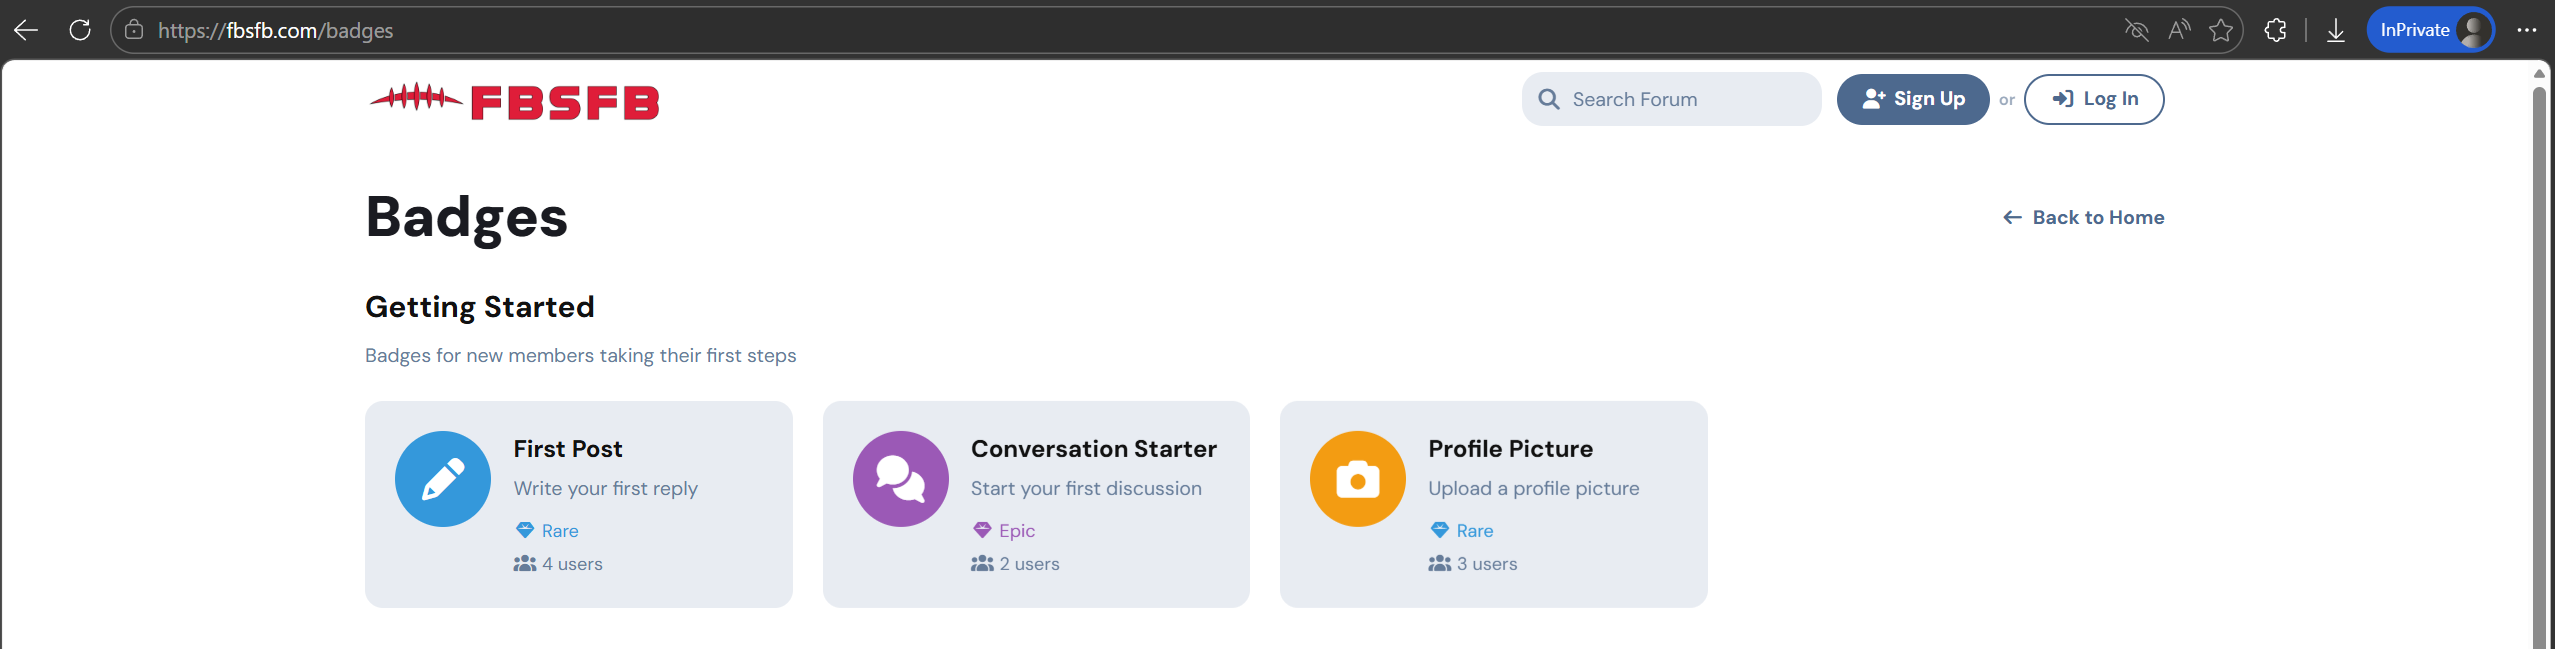This screenshot has height=649, width=2555.
Task: Click the 'Getting Started' section heading
Action: tap(480, 307)
